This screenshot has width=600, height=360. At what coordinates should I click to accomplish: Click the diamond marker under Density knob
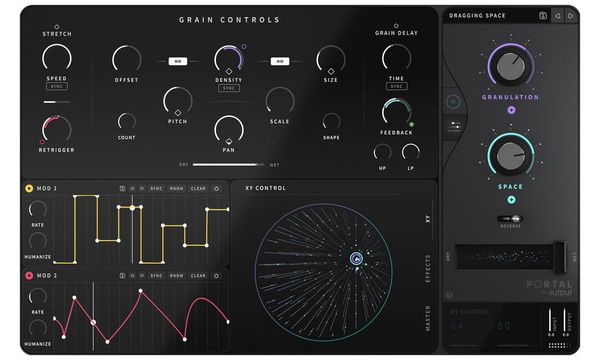pyautogui.click(x=229, y=71)
